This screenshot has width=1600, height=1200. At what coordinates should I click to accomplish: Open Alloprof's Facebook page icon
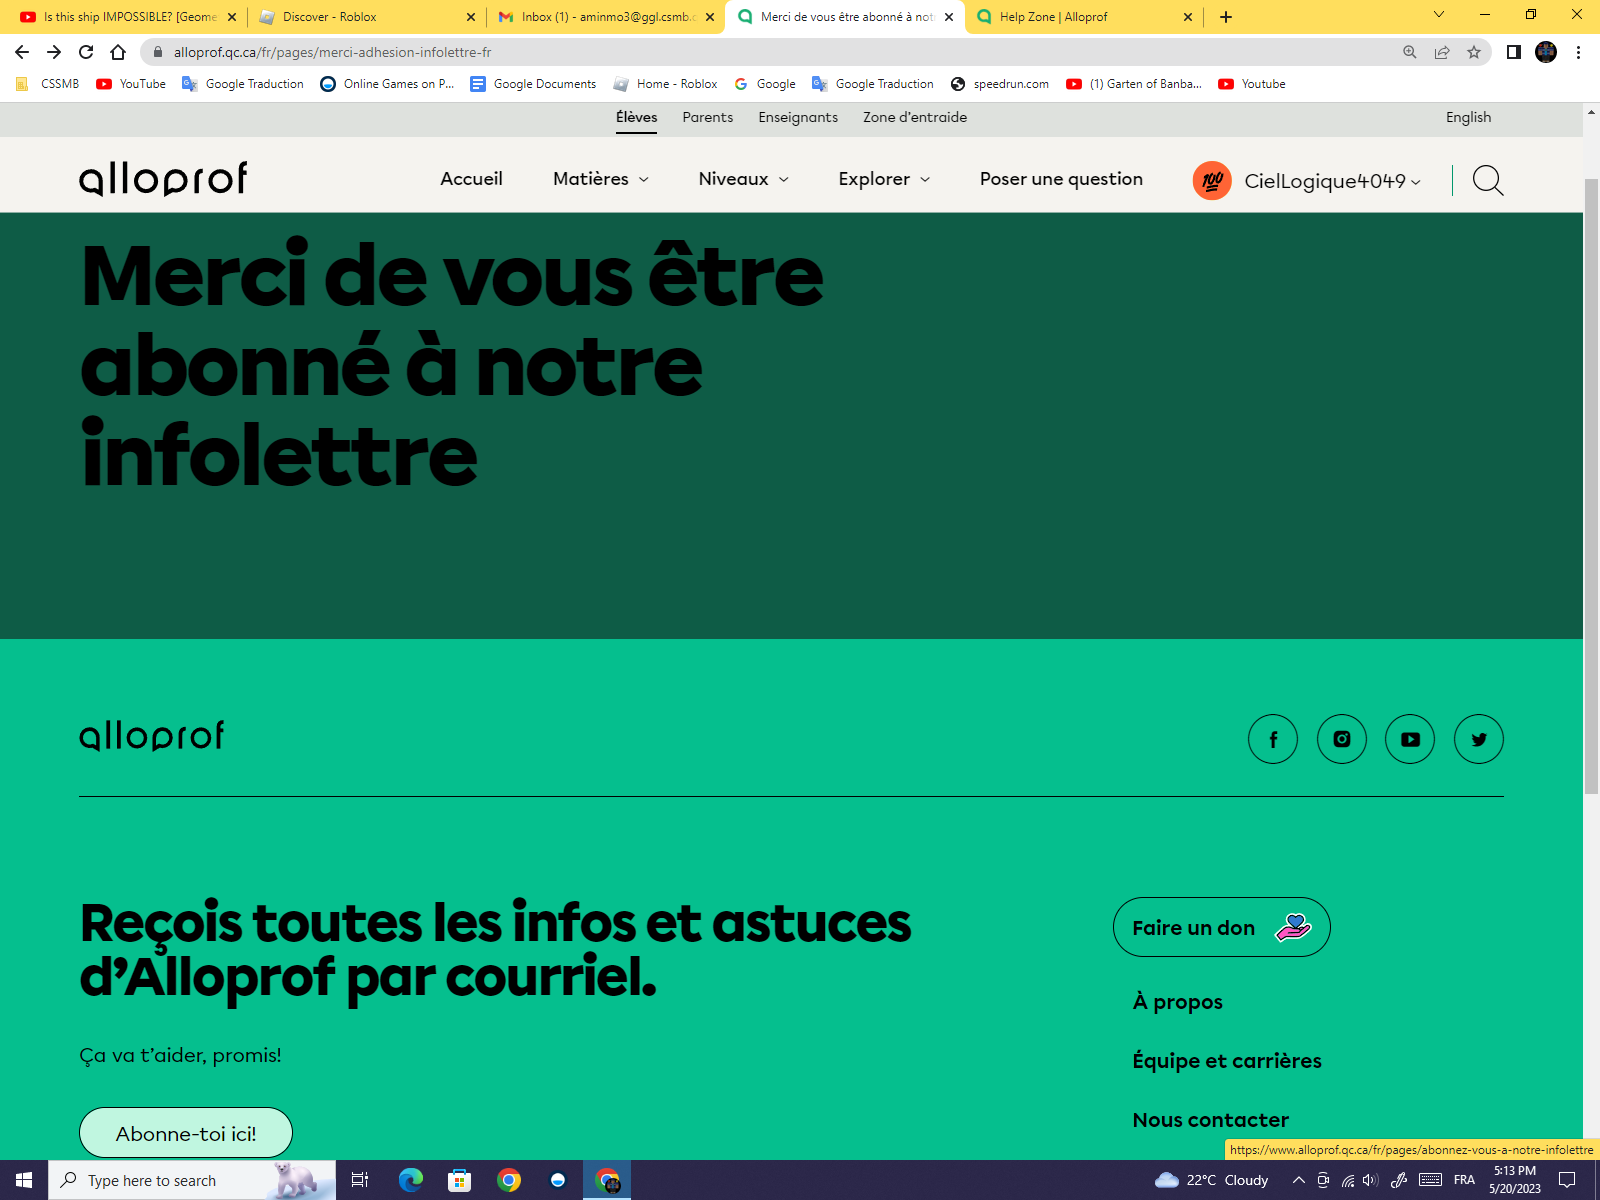(1272, 739)
